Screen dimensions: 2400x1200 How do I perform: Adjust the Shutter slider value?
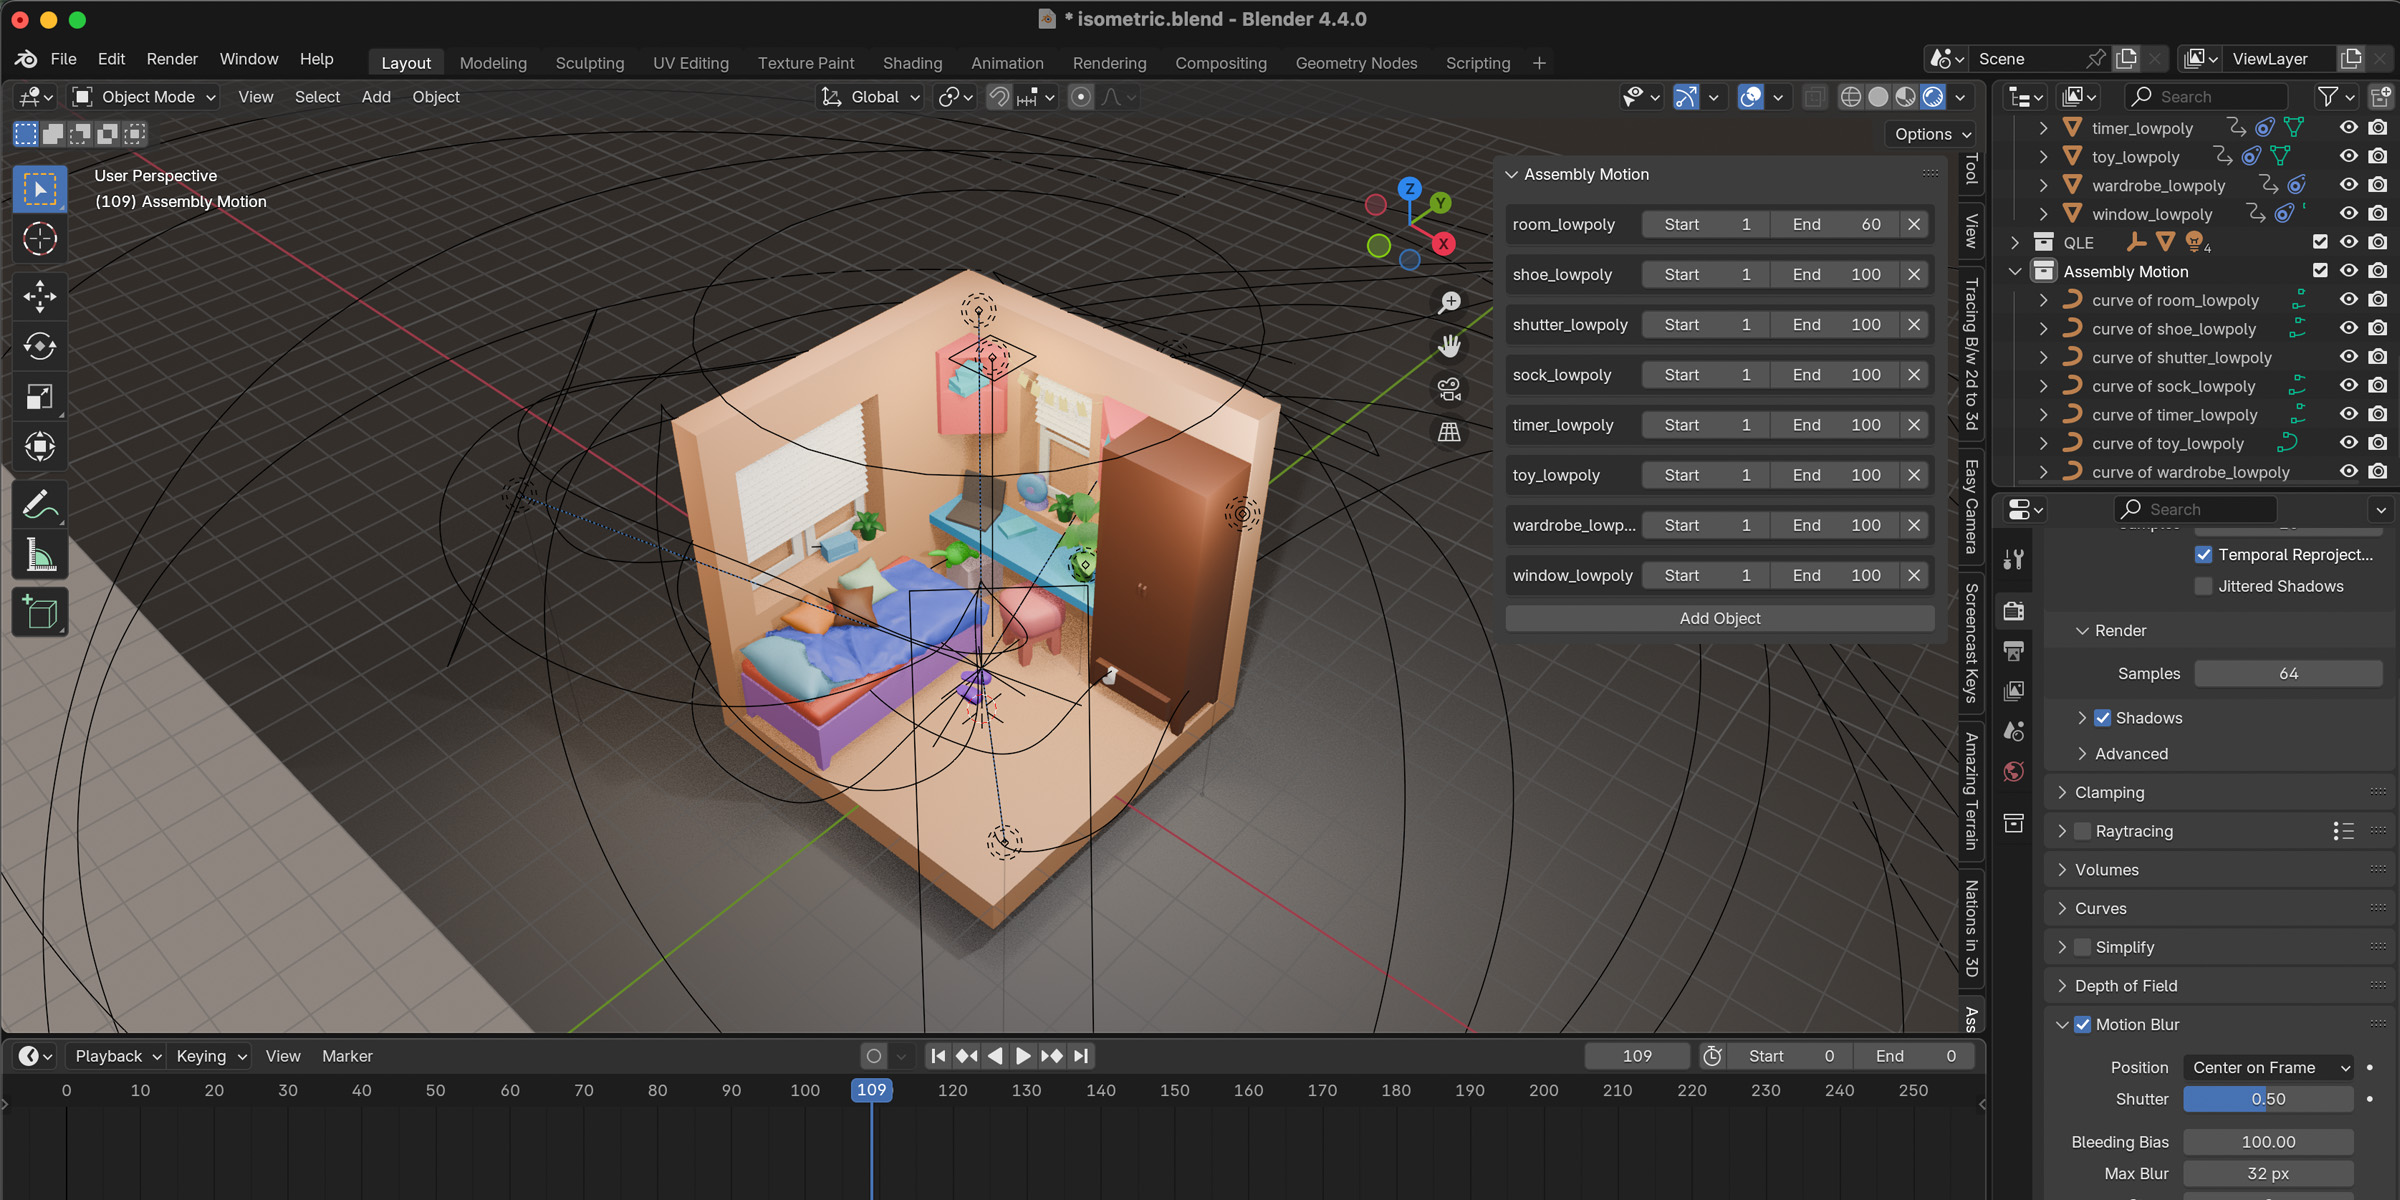click(x=2267, y=1099)
